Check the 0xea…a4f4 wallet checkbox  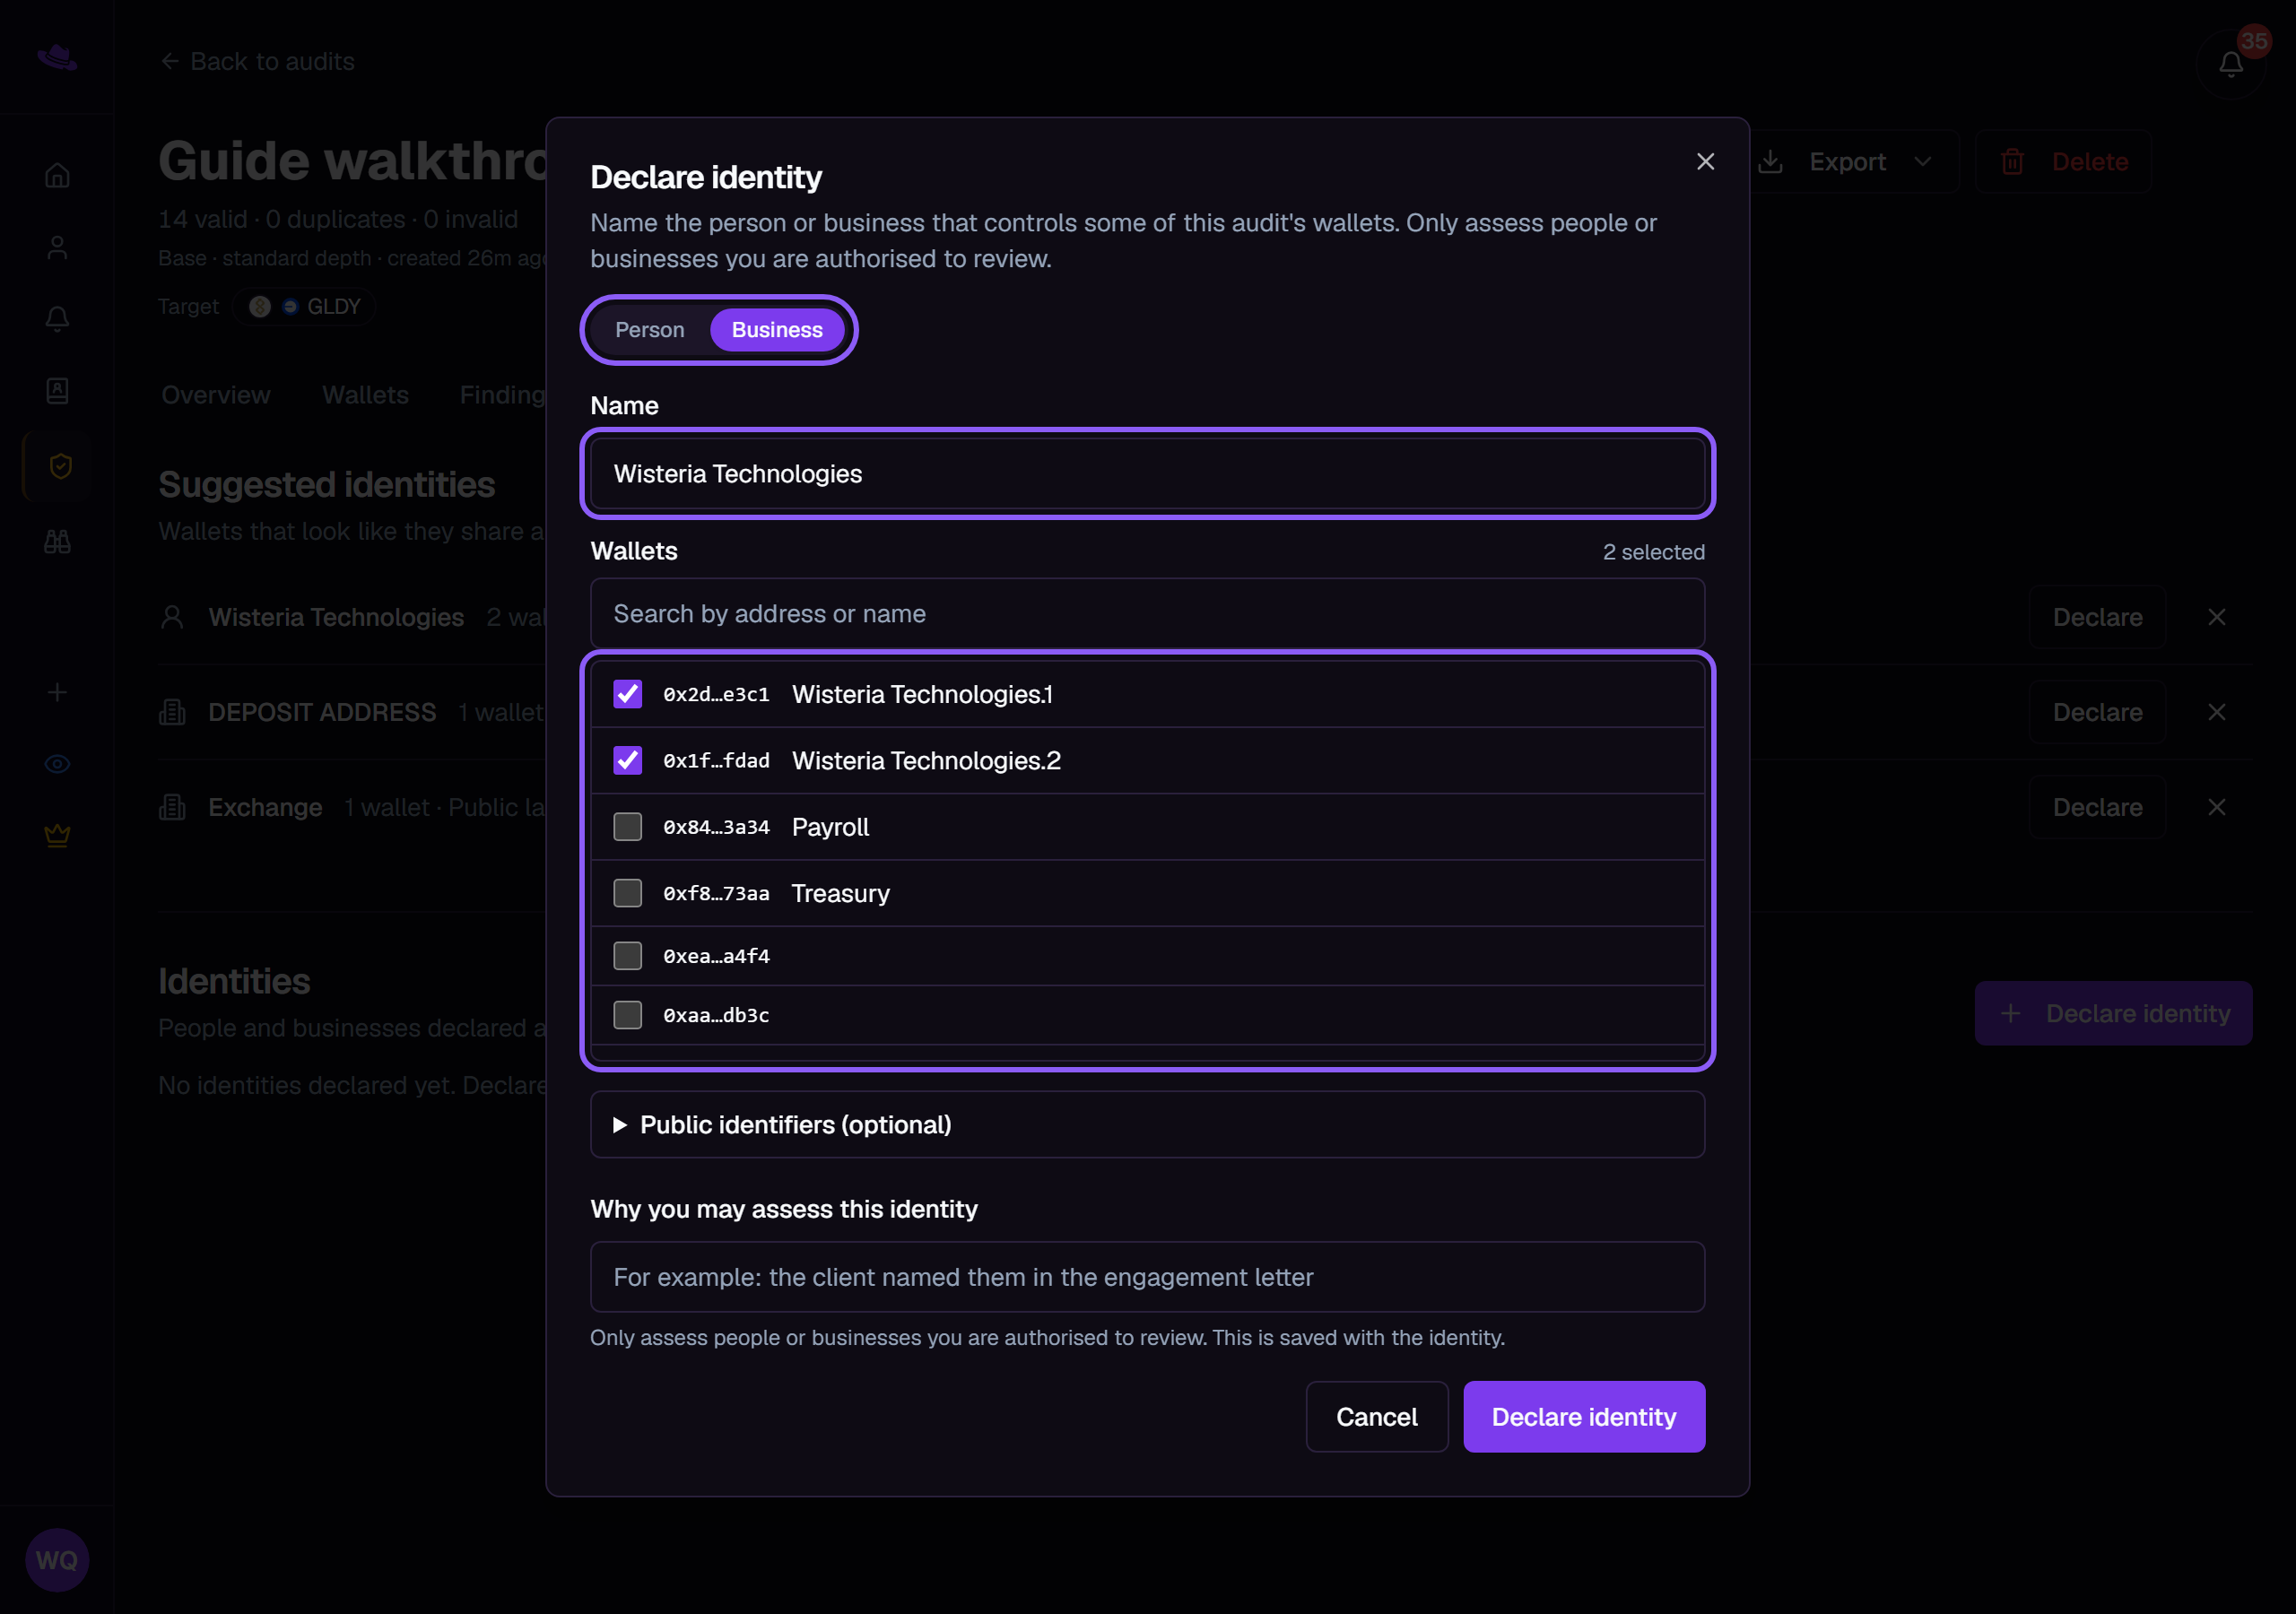627,956
